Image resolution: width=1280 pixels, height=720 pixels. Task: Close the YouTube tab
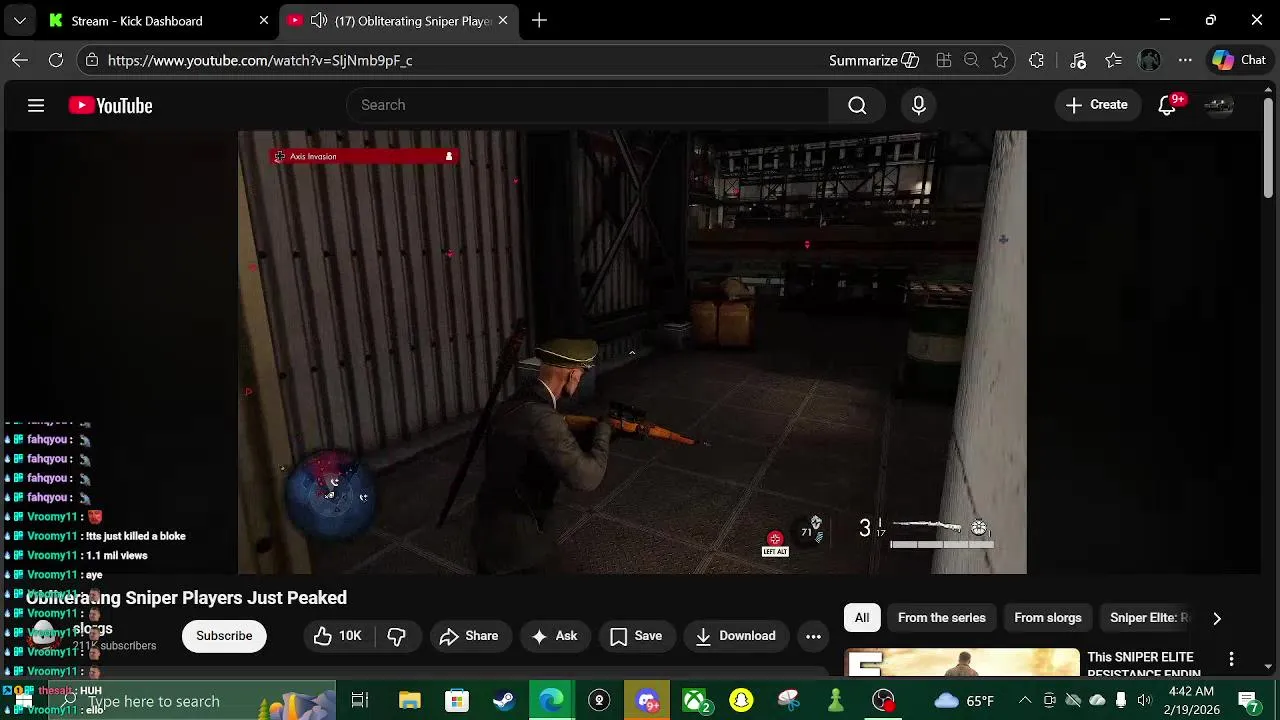point(503,20)
